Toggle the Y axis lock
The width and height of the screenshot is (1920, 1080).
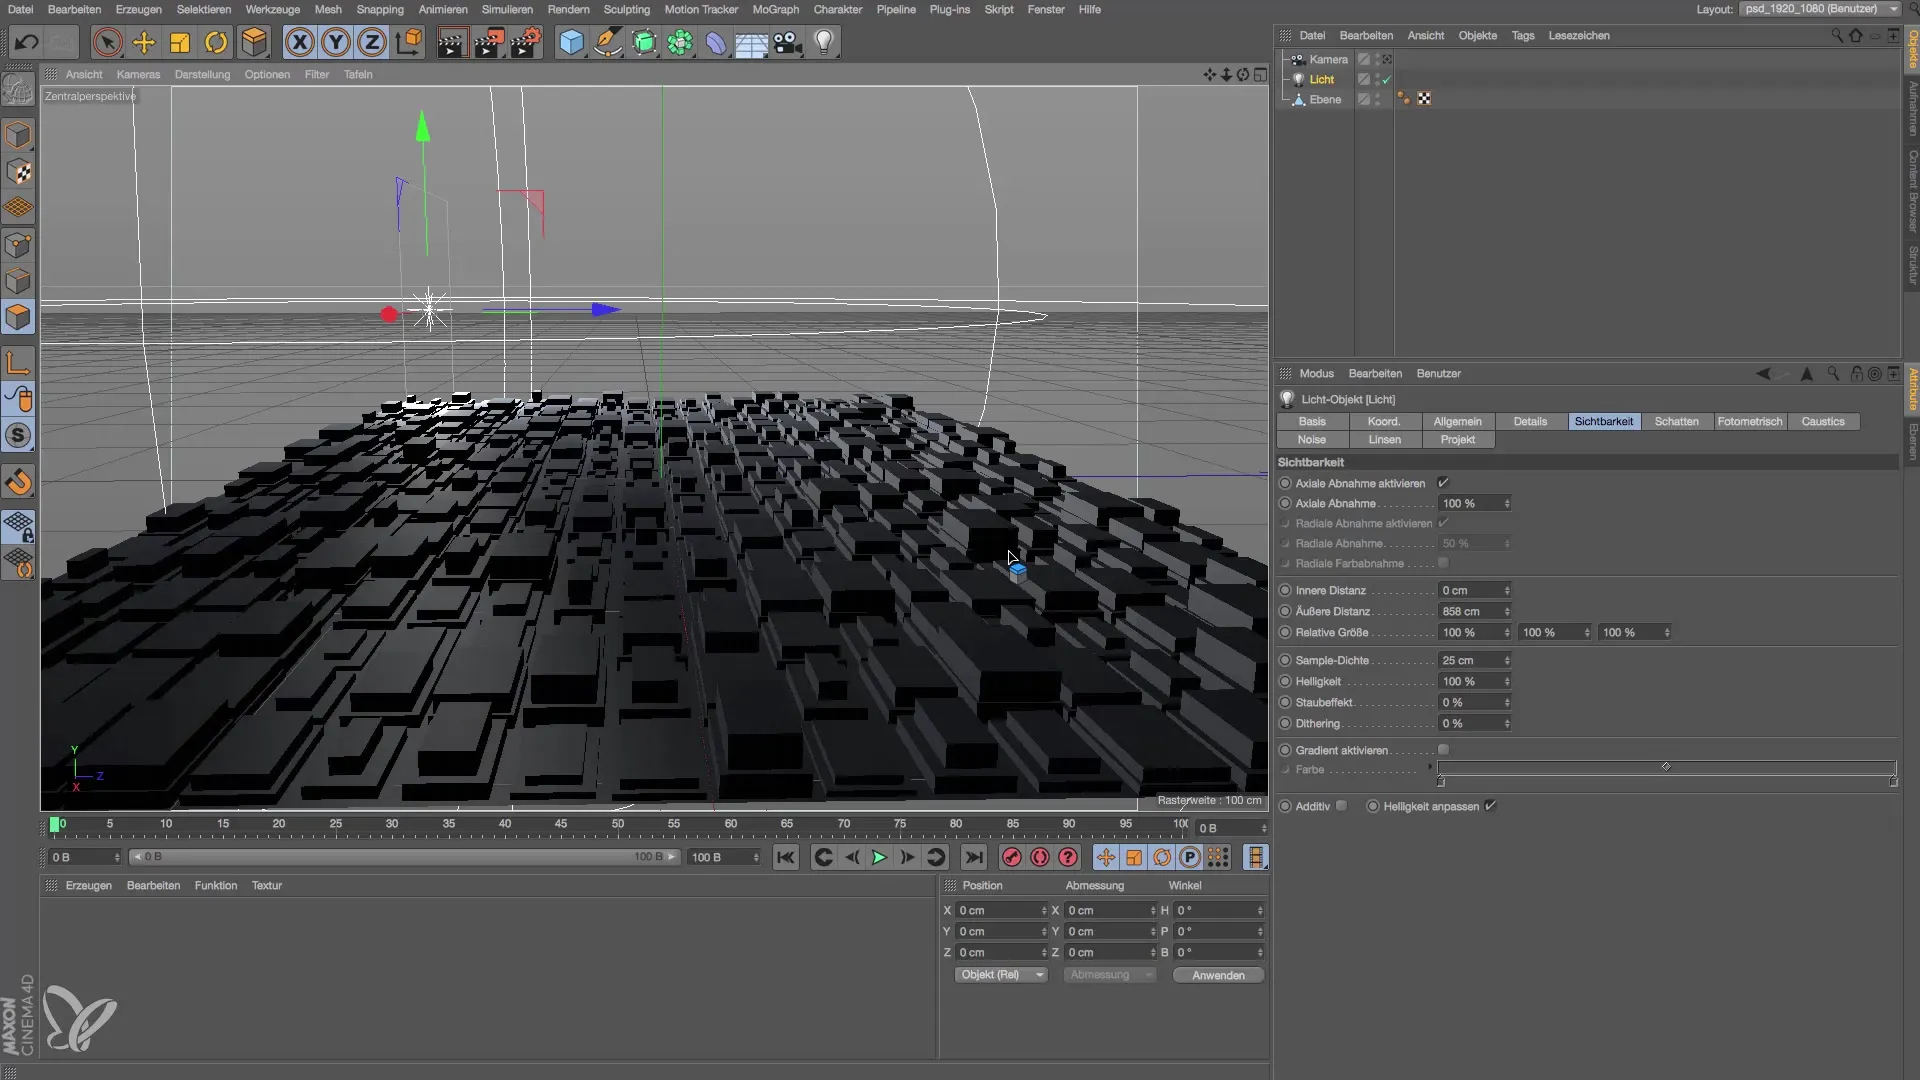tap(336, 42)
